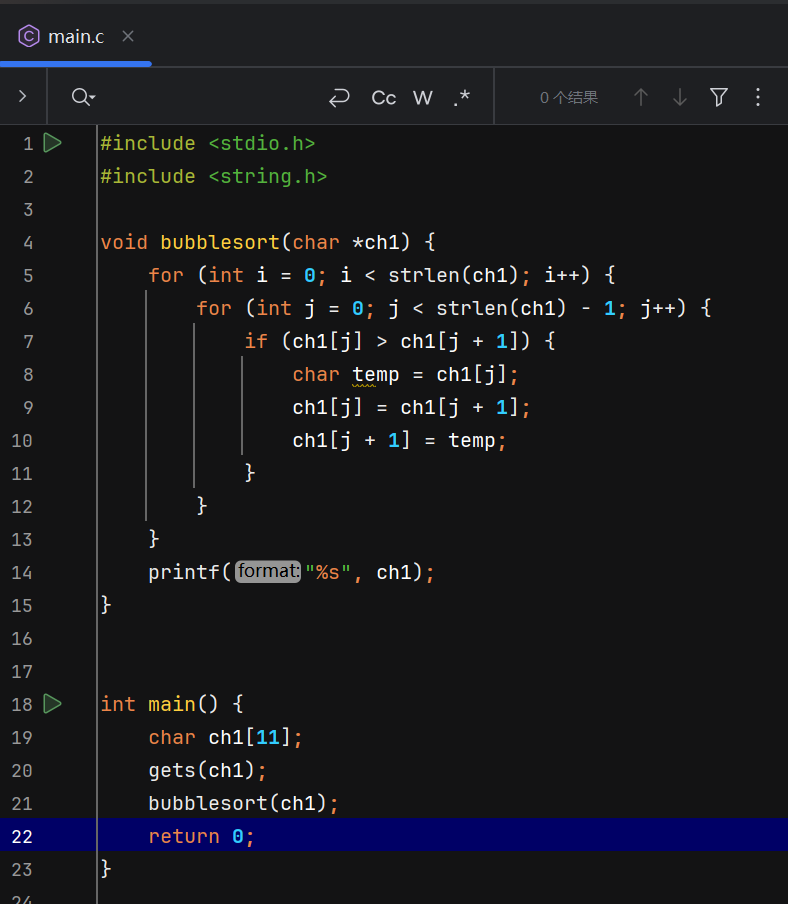The image size is (788, 904).
Task: Click the bubblesort call on line 21
Action: coord(208,803)
